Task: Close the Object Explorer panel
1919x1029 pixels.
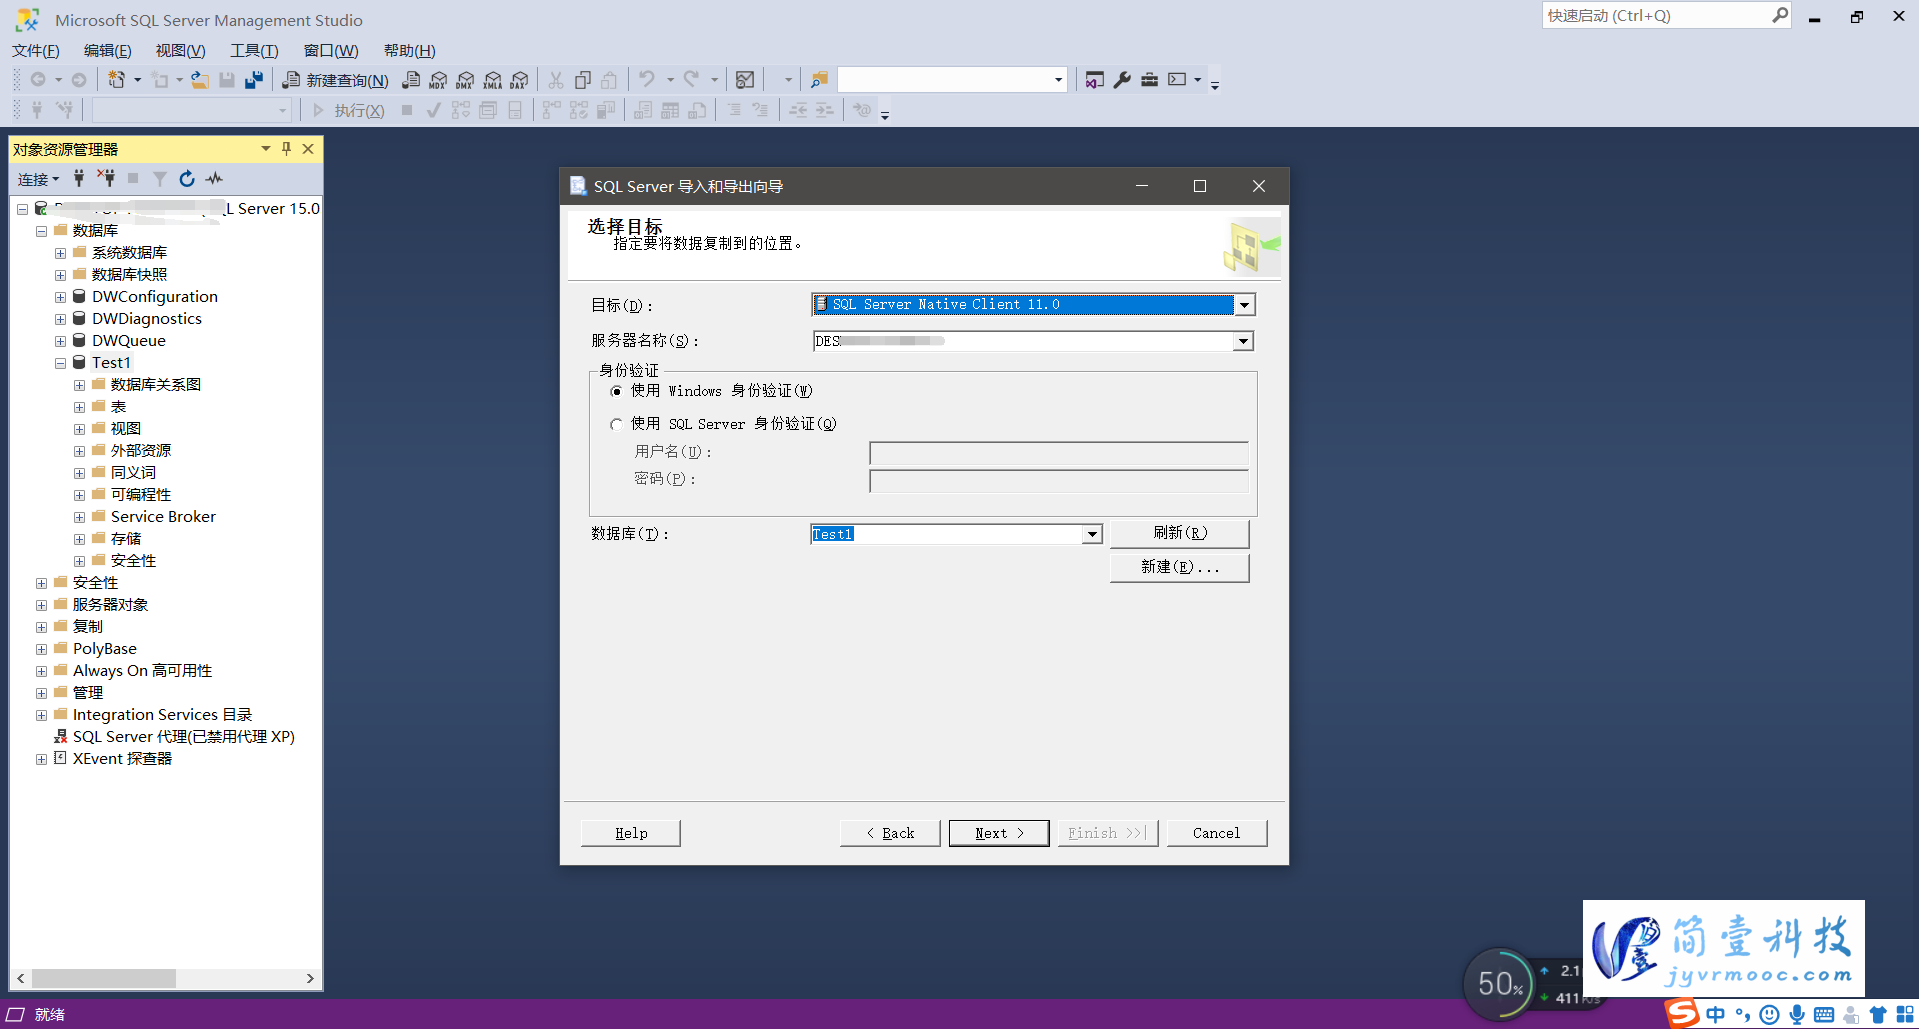Action: click(x=308, y=149)
